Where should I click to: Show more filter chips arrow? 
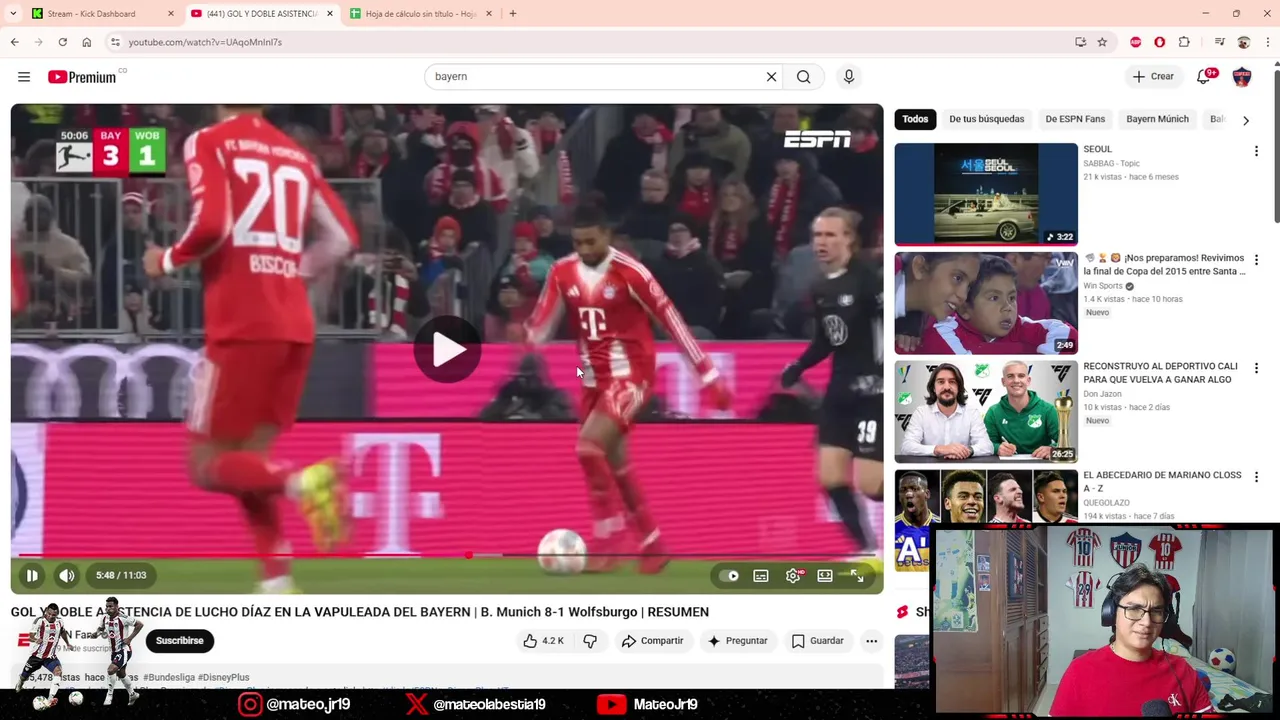pyautogui.click(x=1246, y=120)
